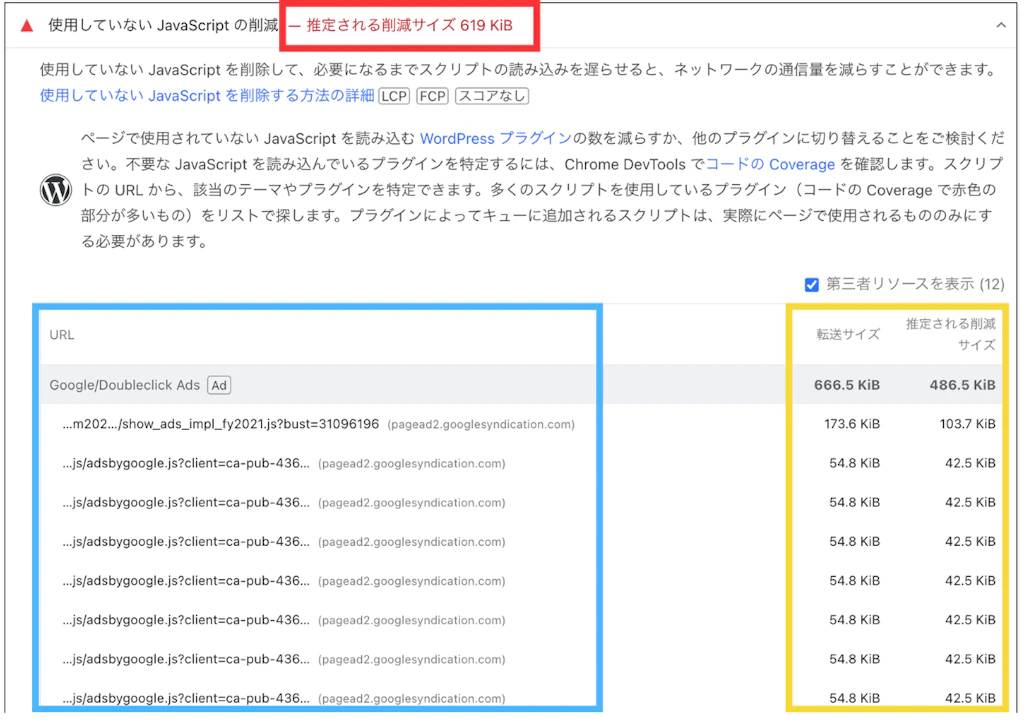The width and height of the screenshot is (1024, 721).
Task: Click the スコアなし tag
Action: click(x=492, y=97)
